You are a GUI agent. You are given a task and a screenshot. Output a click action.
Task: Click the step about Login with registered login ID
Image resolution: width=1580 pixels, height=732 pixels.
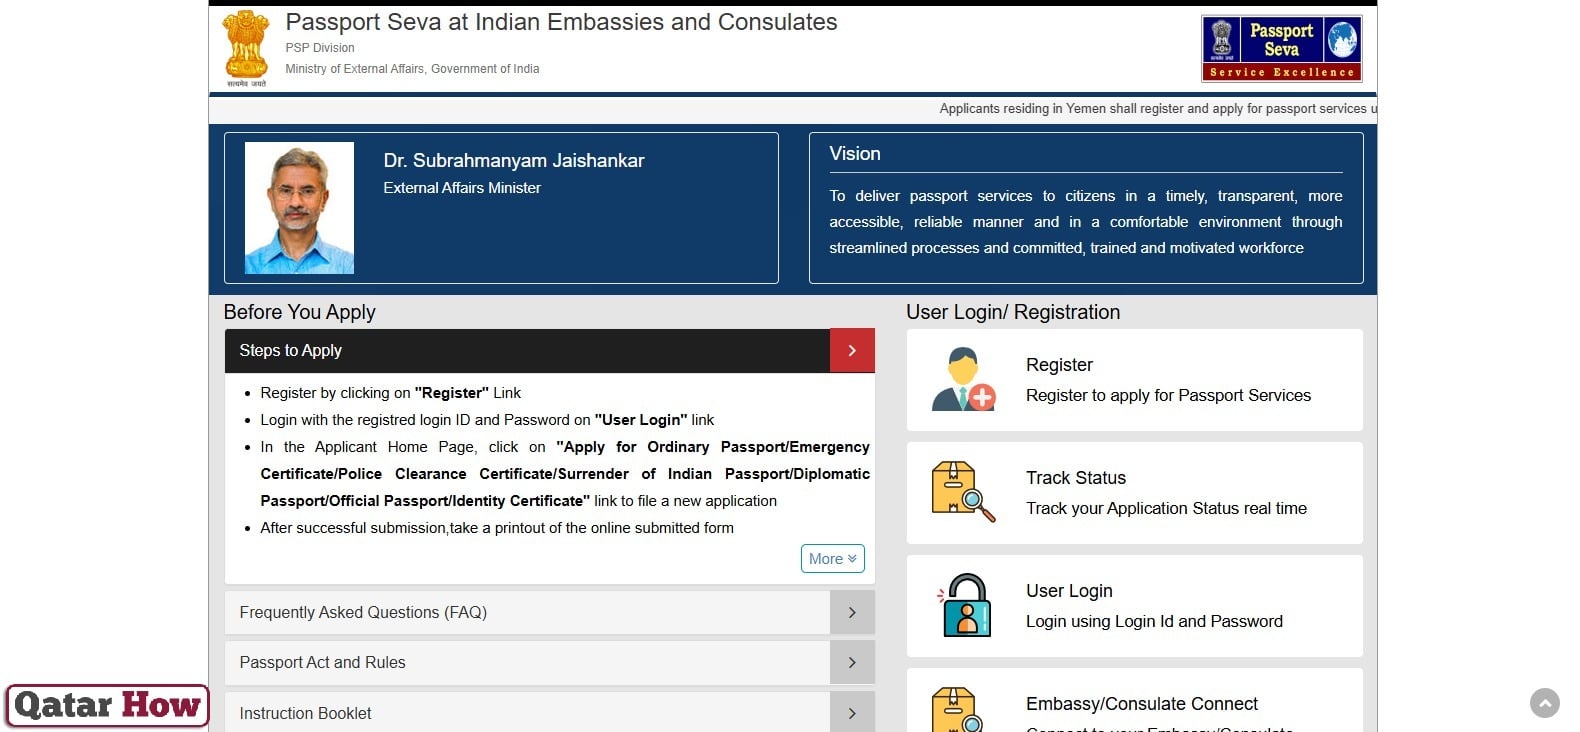487,420
